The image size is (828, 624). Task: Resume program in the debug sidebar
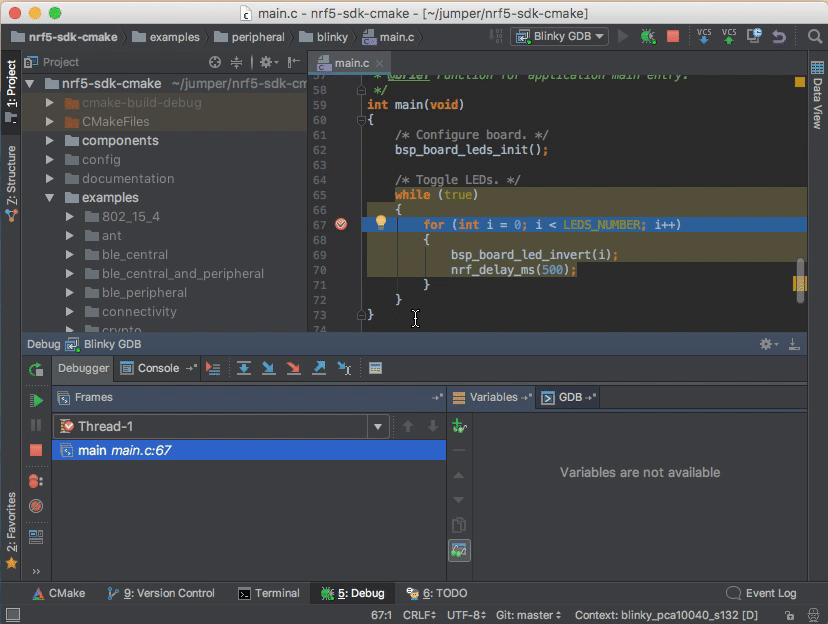pyautogui.click(x=36, y=400)
